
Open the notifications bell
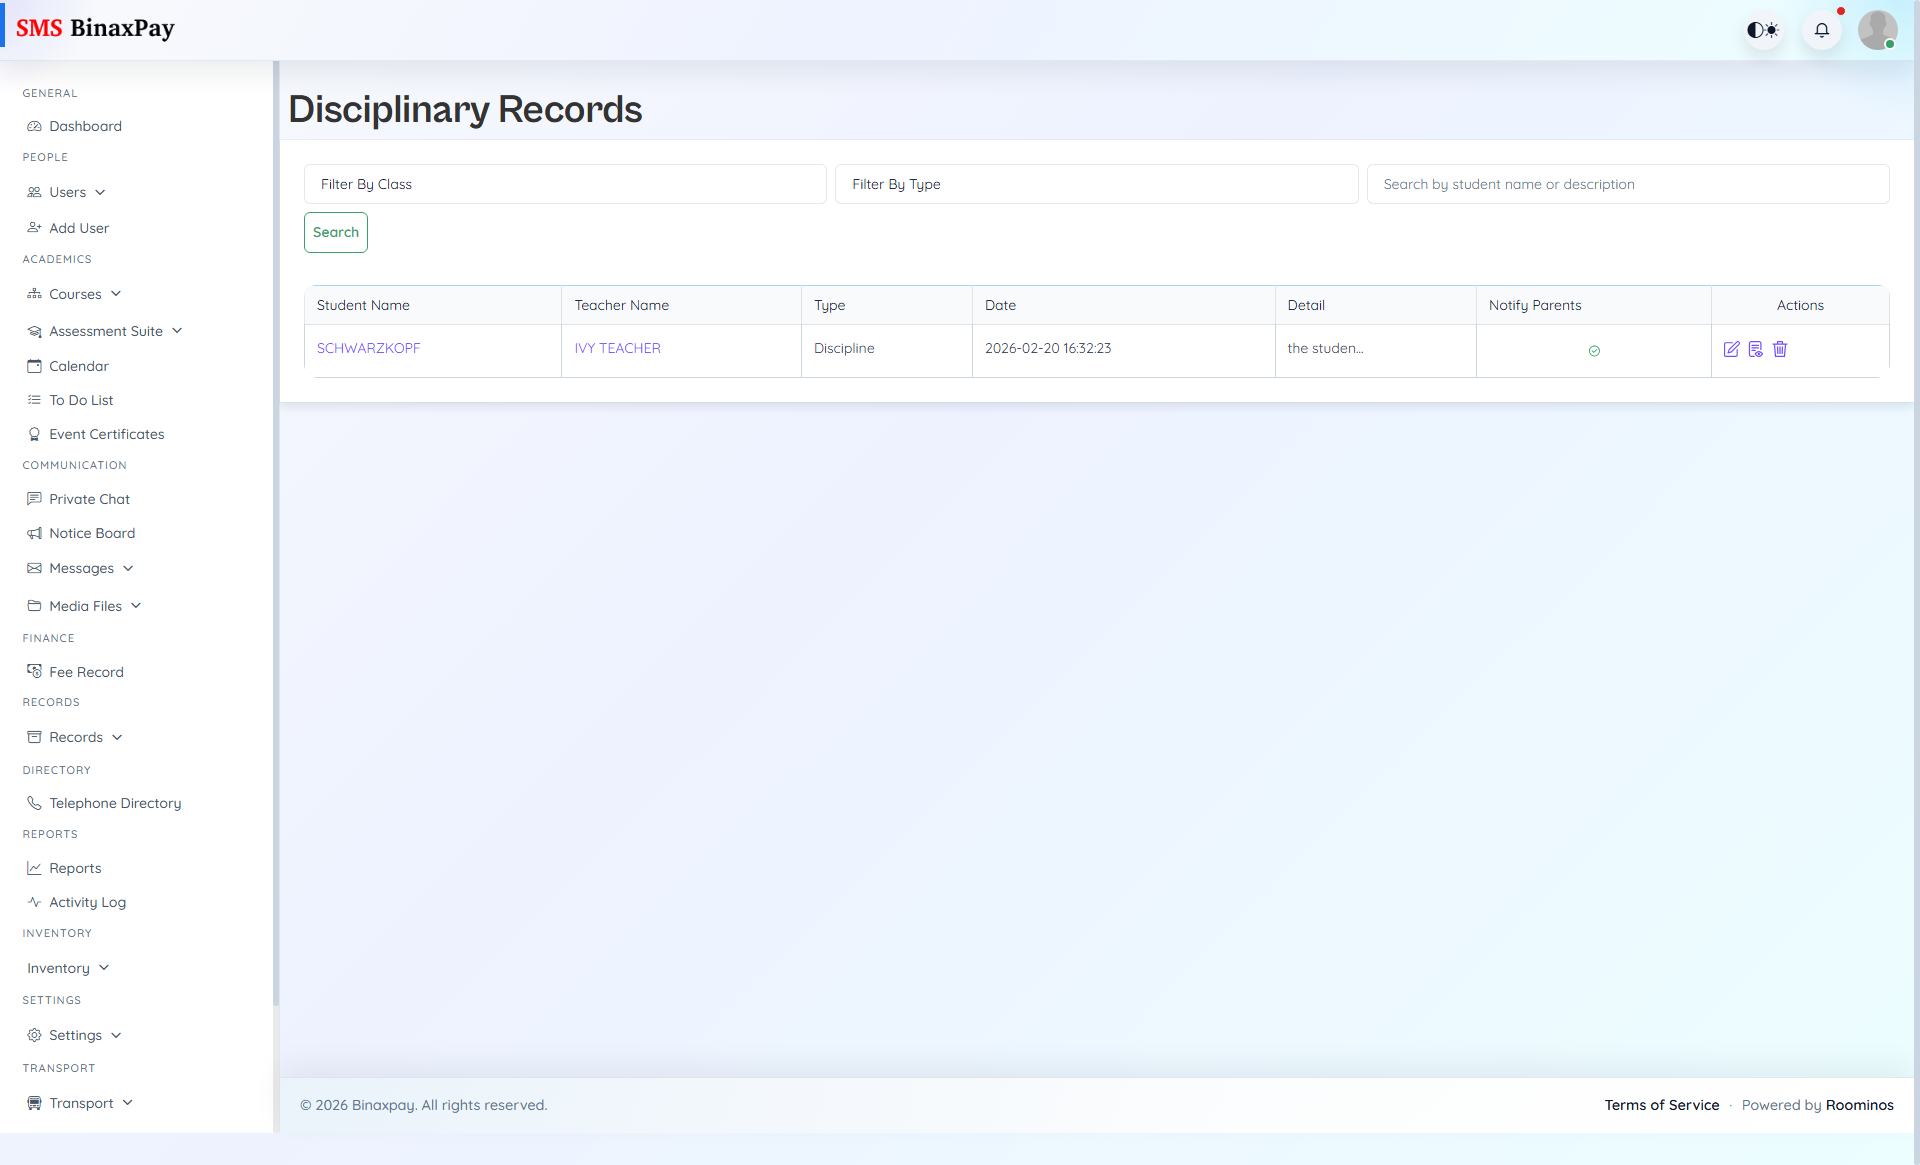pyautogui.click(x=1822, y=30)
